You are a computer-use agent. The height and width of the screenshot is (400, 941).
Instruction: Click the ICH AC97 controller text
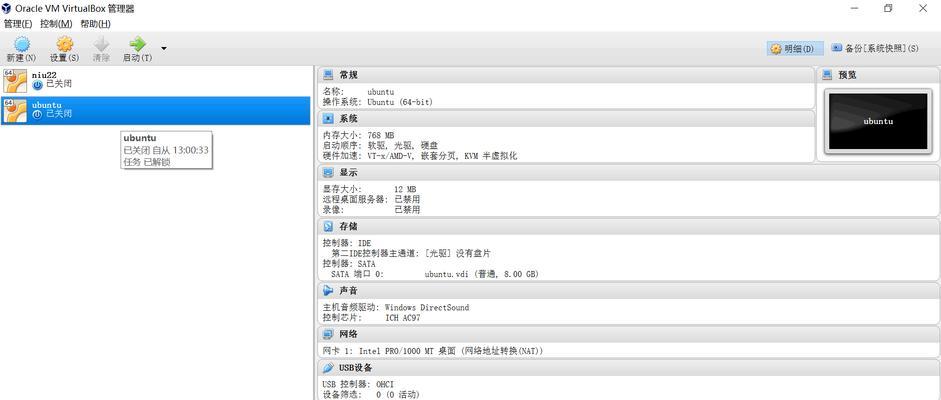[x=403, y=318]
